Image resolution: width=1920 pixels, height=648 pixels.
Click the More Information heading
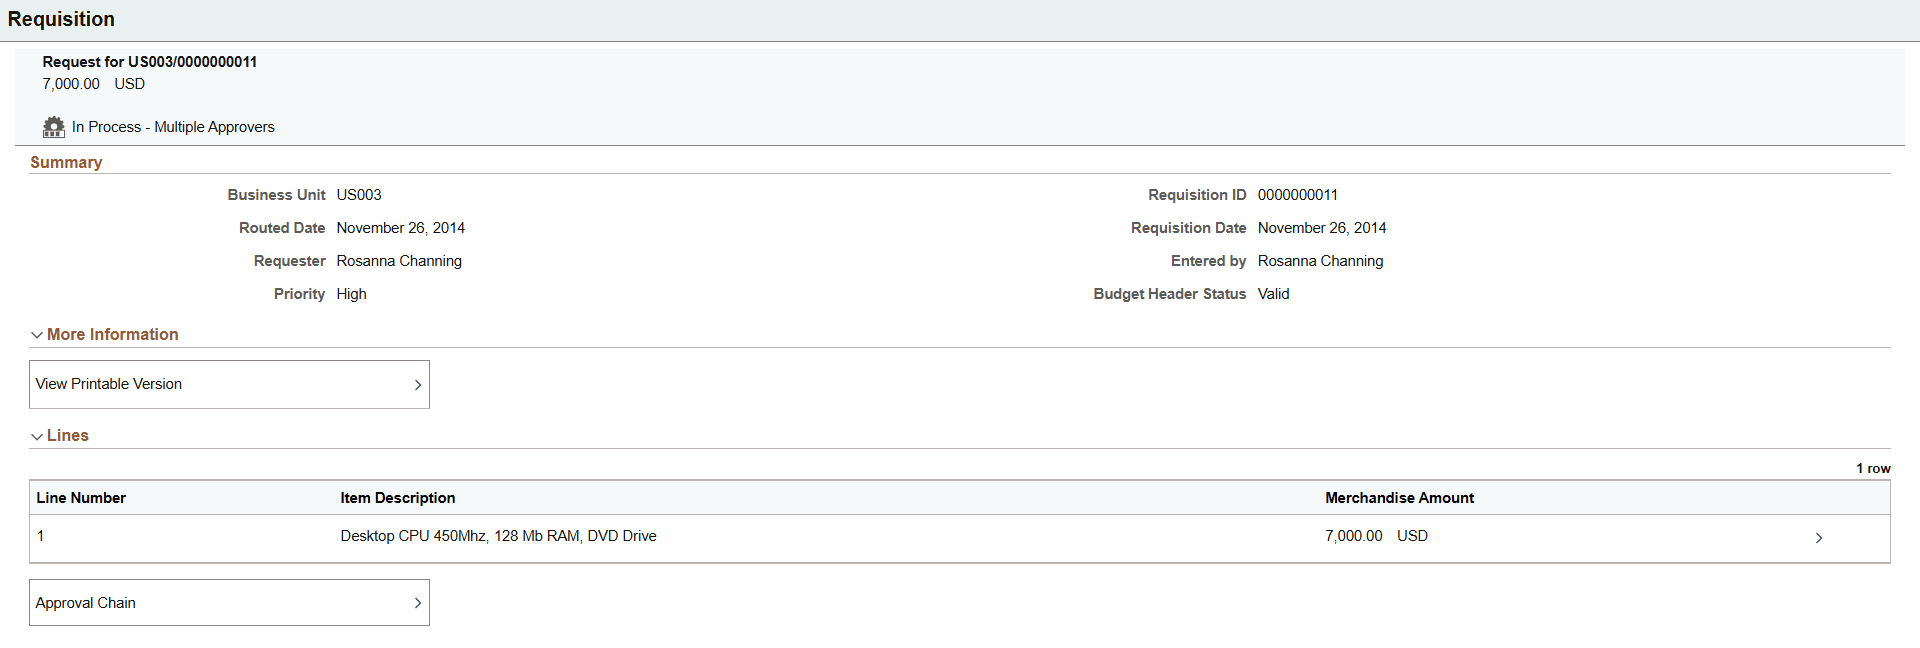click(x=113, y=335)
